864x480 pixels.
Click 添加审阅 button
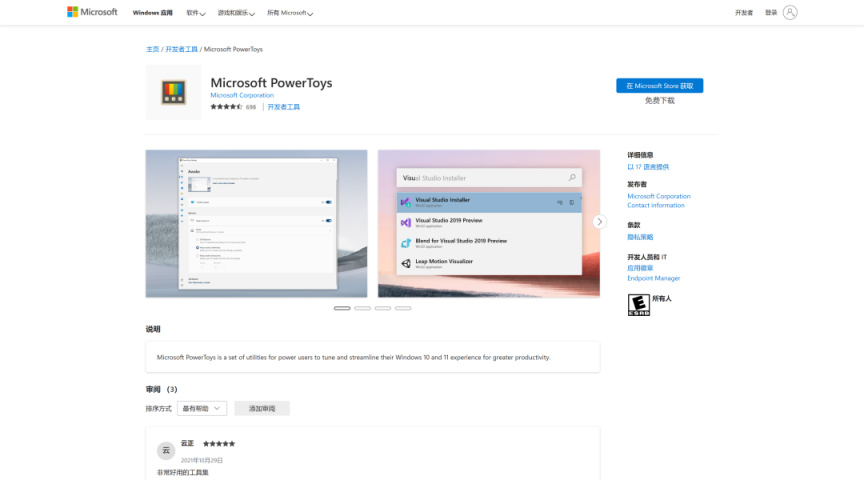pyautogui.click(x=262, y=408)
